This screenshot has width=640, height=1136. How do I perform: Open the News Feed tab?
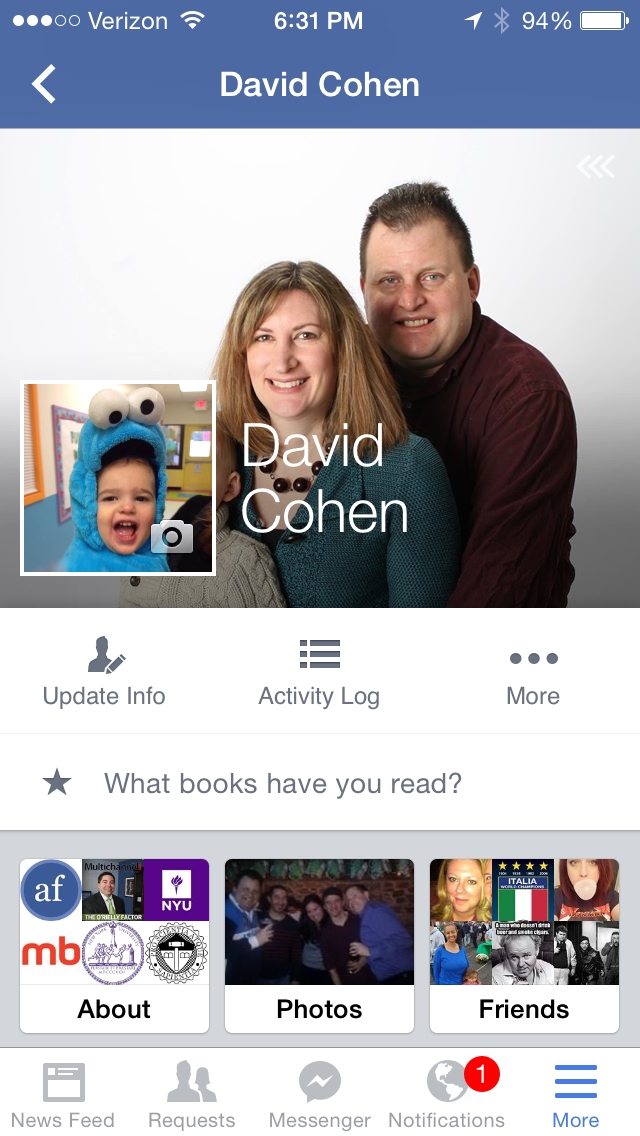63,1095
